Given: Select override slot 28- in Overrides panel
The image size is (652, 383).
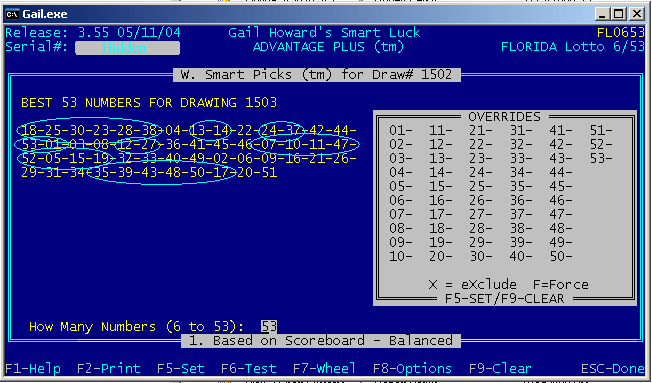Looking at the screenshot, I should (481, 228).
